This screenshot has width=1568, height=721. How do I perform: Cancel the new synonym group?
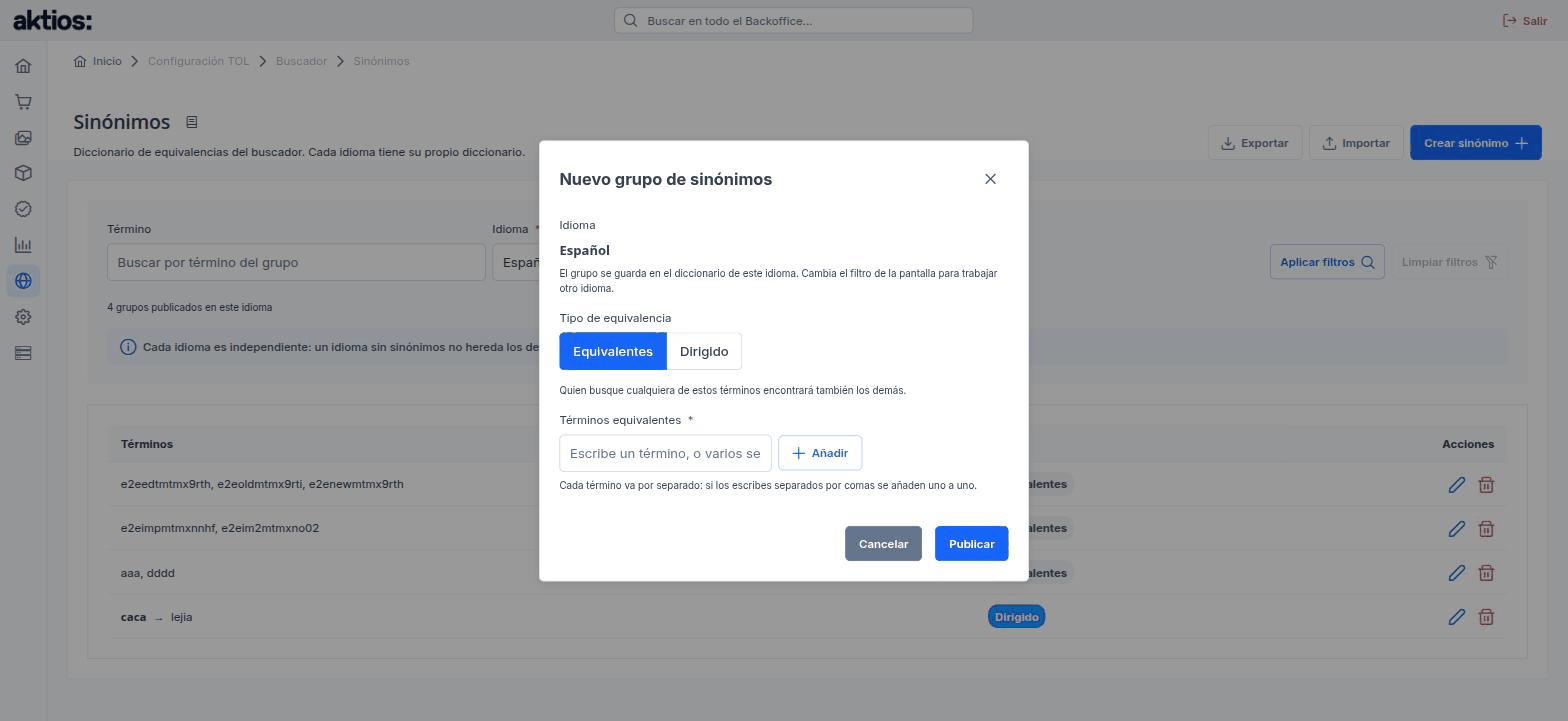click(x=883, y=544)
